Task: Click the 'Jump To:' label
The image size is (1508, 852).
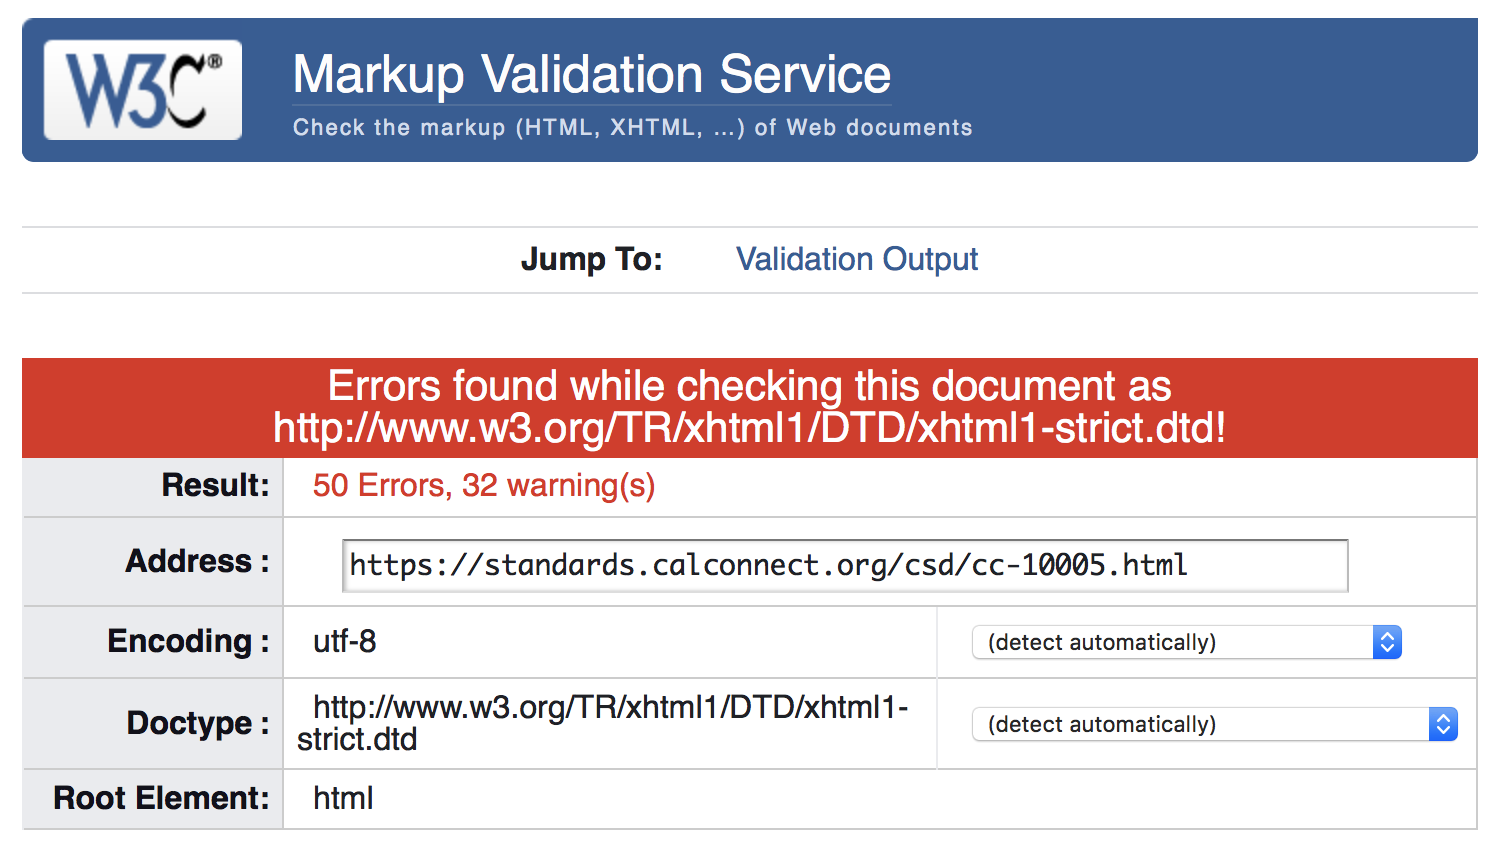Action: coord(591,259)
